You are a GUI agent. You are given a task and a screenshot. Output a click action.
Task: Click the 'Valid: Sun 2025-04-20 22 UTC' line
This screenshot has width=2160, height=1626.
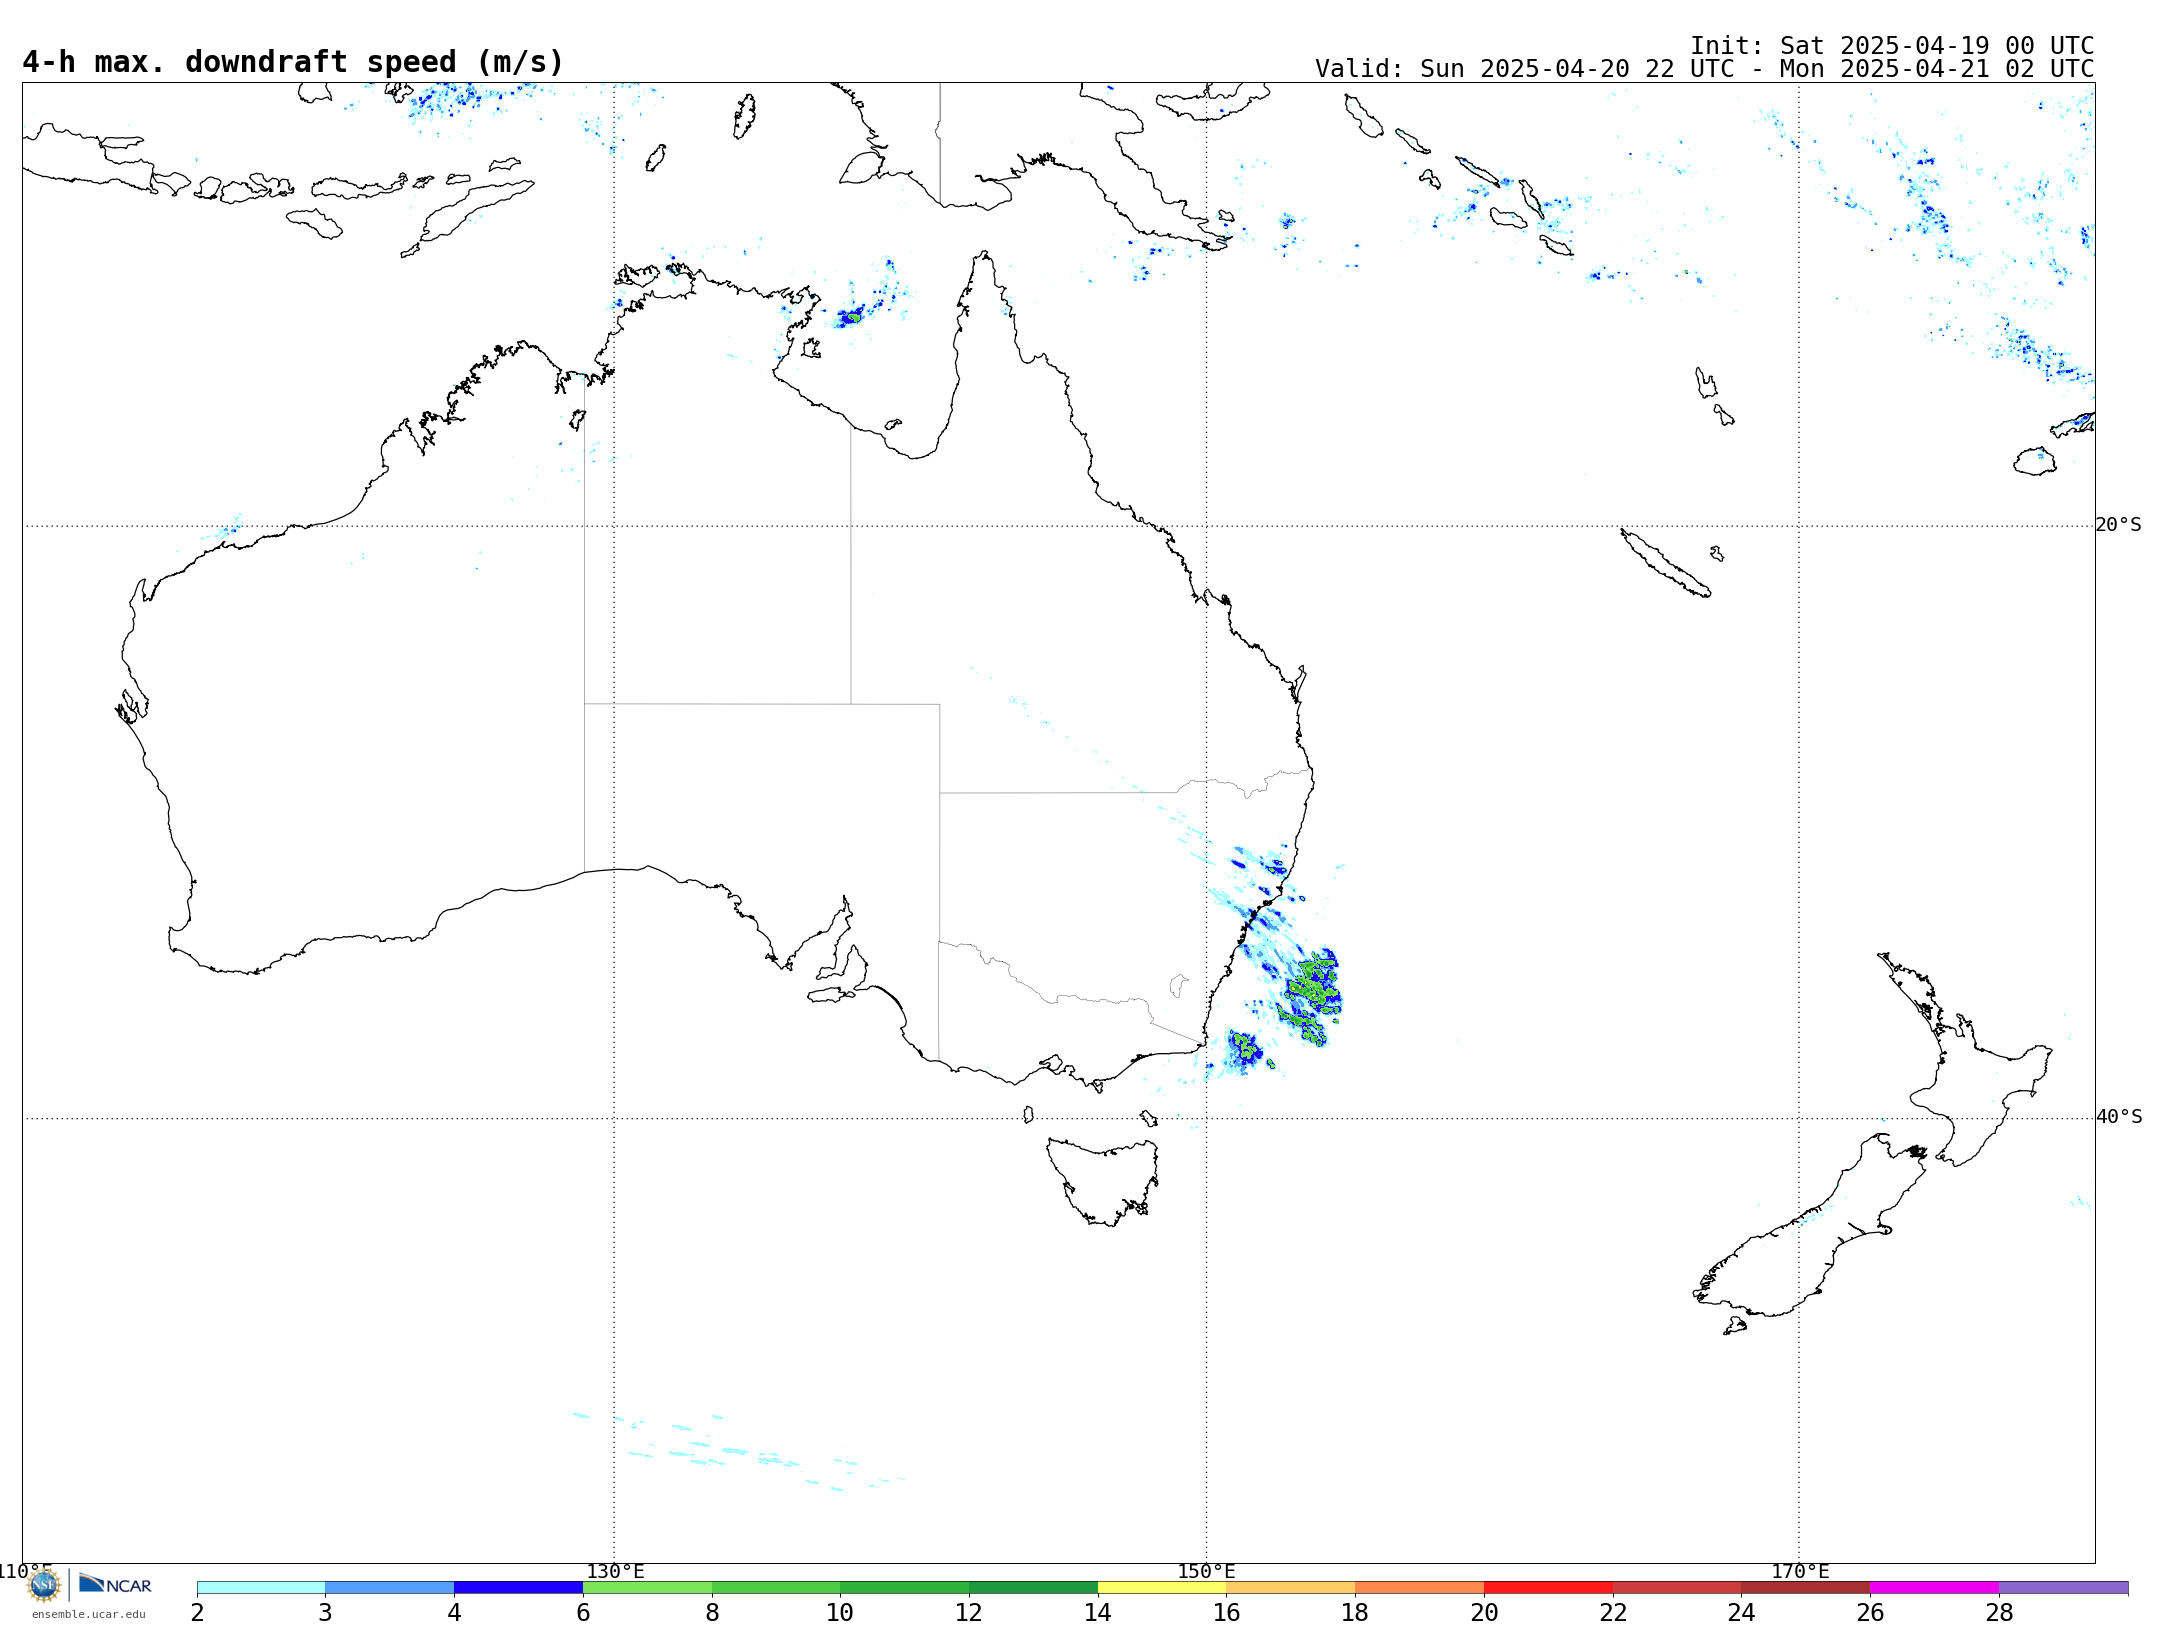[1704, 69]
